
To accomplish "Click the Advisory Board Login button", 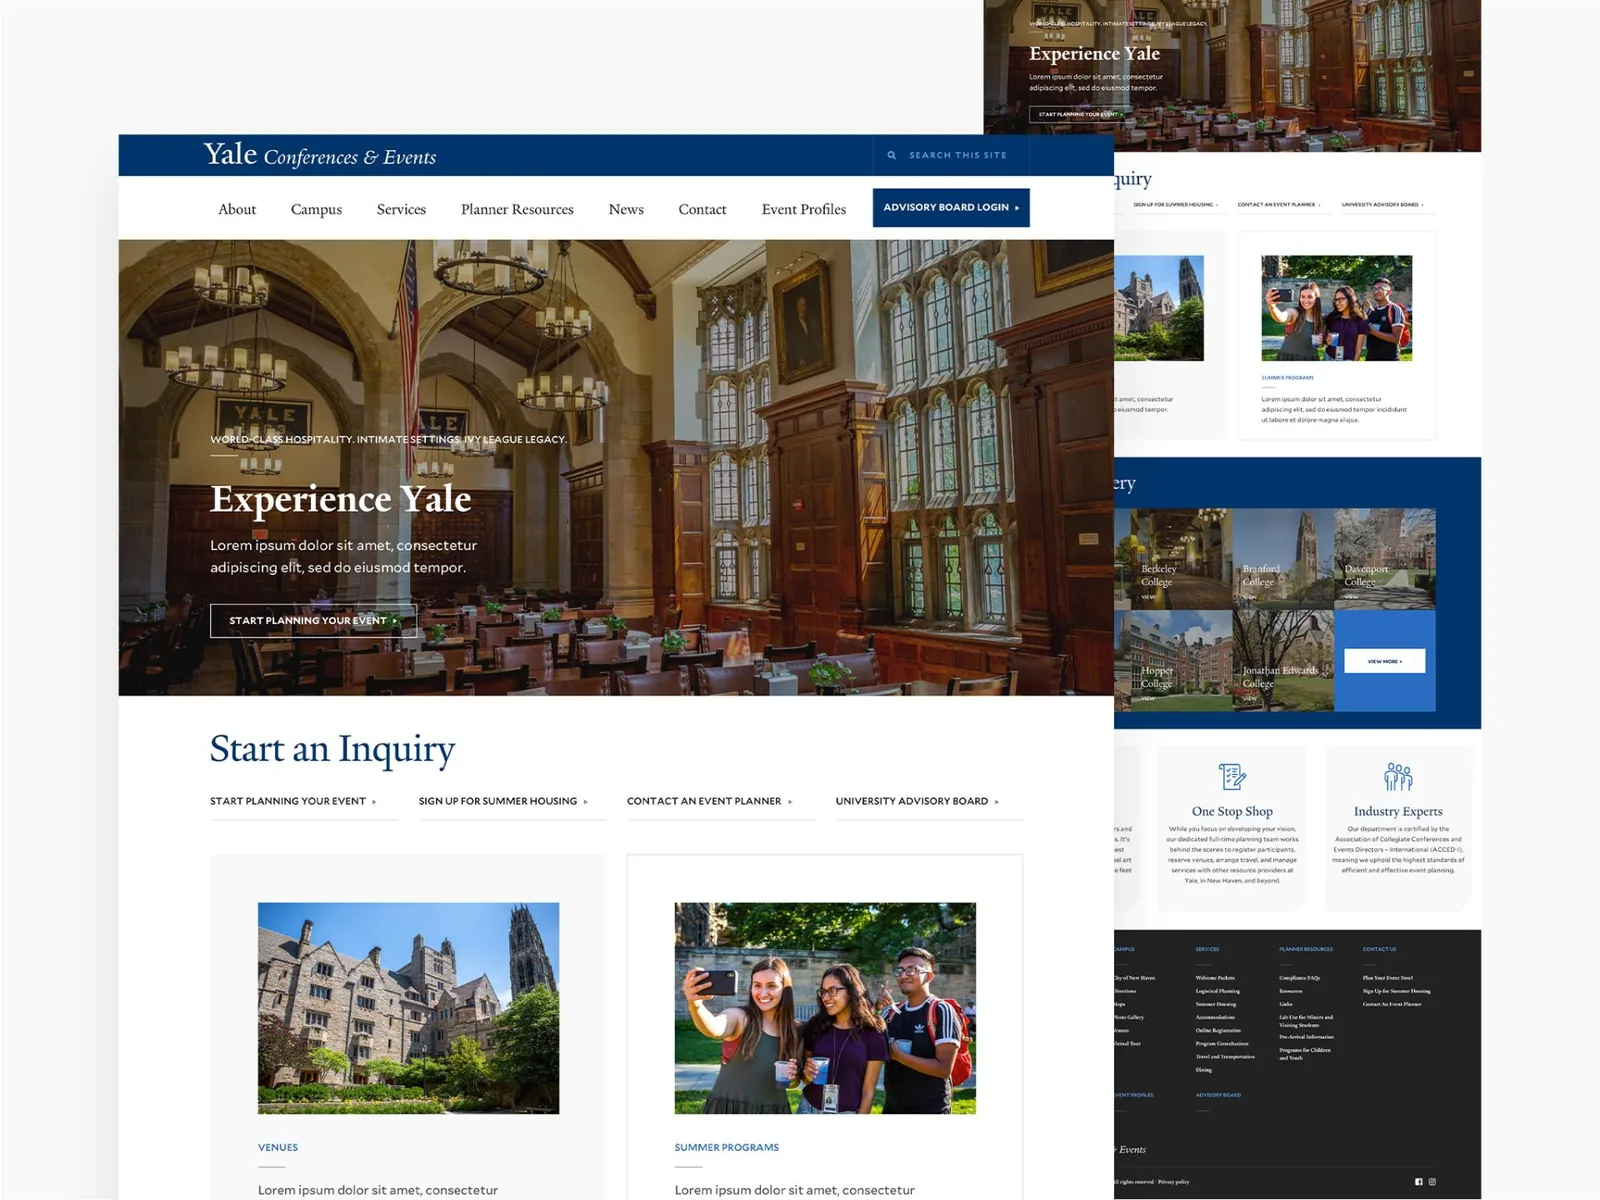I will pos(951,208).
